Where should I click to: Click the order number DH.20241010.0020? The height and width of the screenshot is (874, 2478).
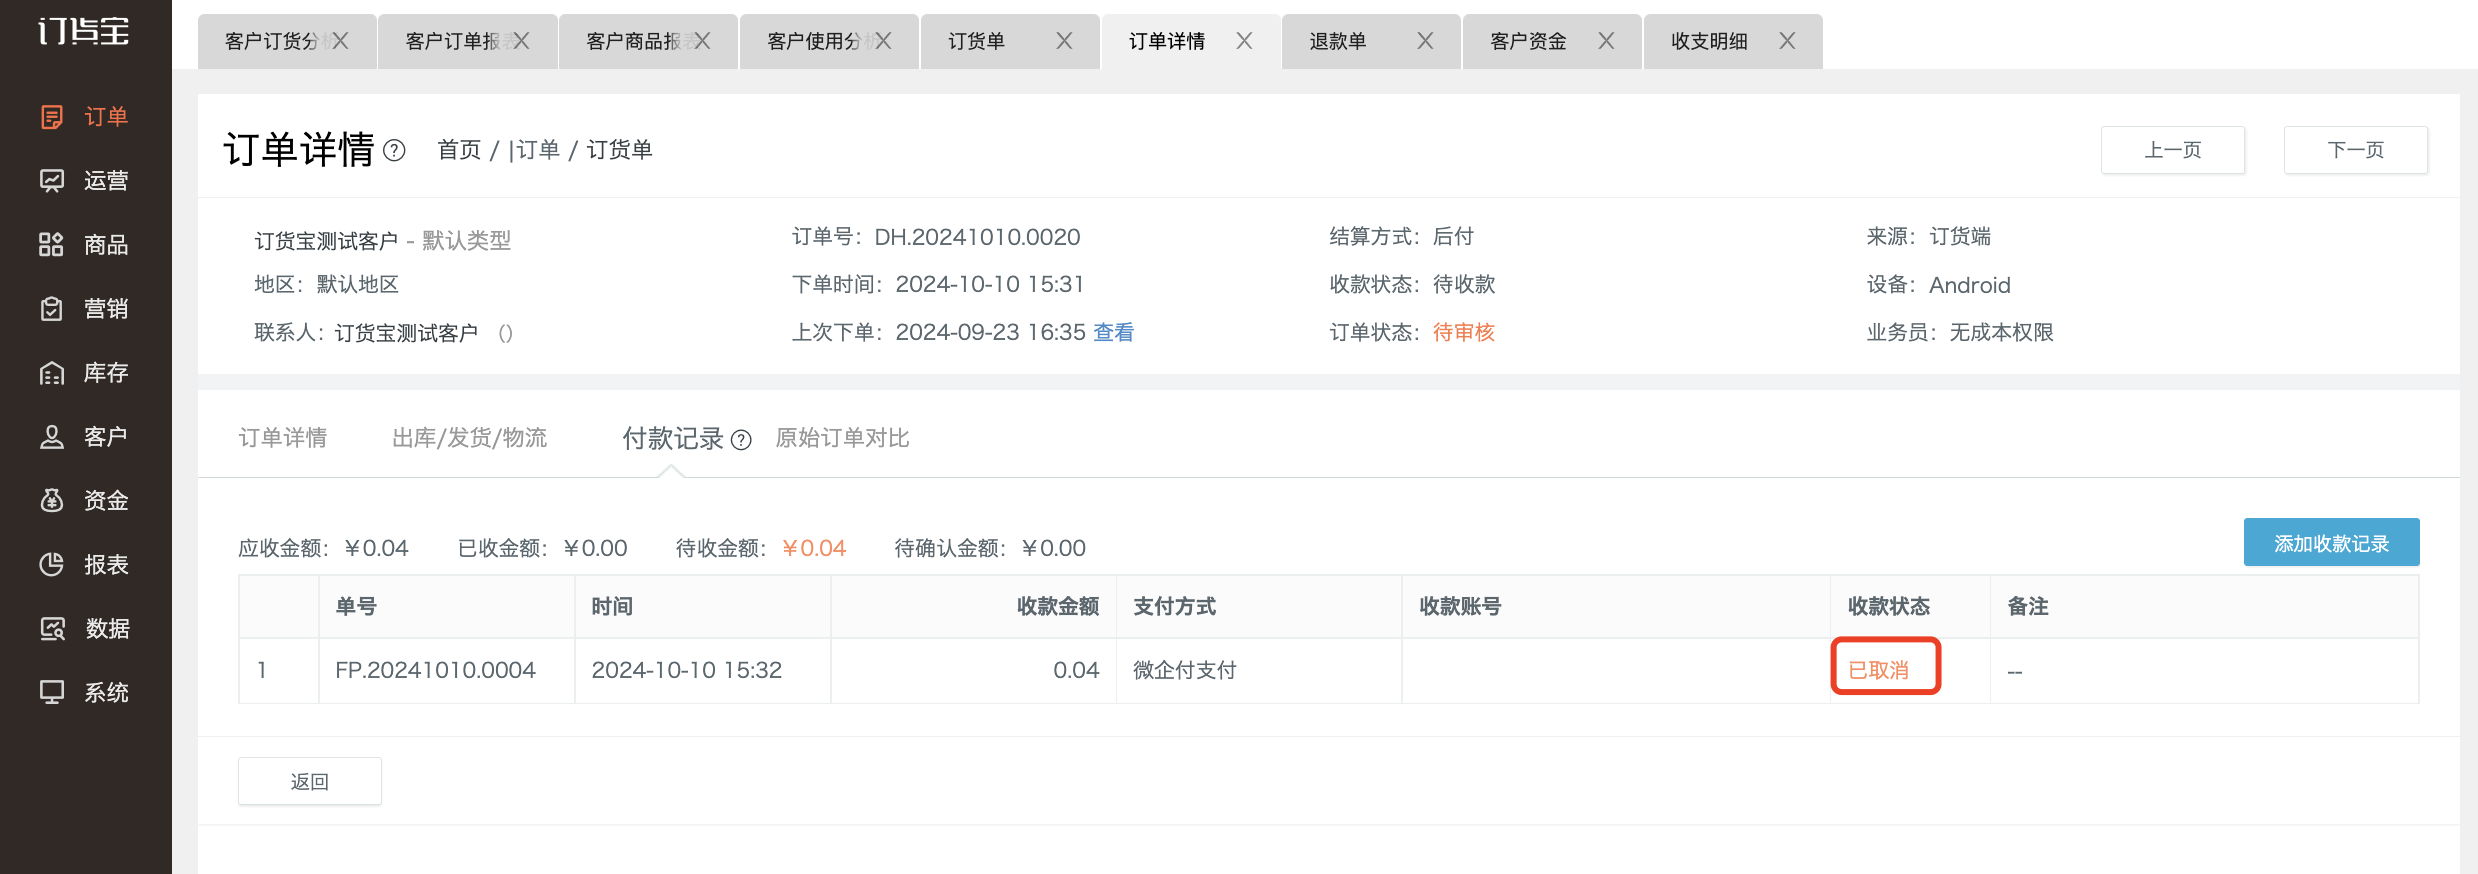pos(977,237)
